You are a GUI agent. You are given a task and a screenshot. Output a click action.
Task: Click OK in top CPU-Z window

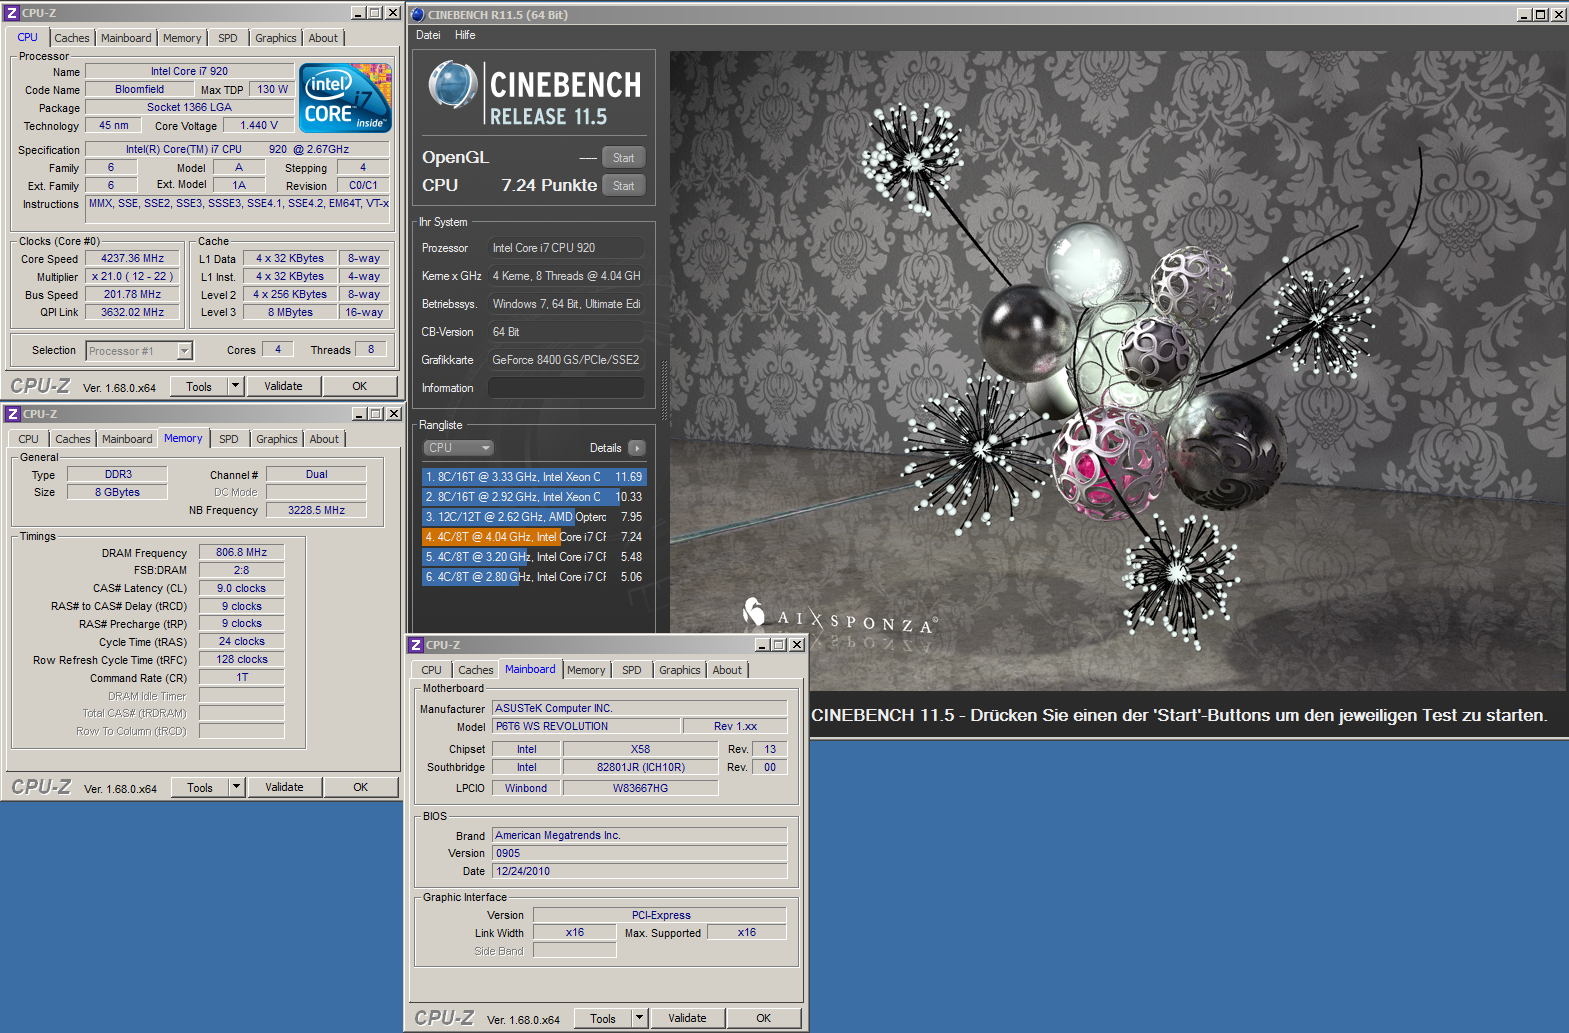tap(360, 386)
